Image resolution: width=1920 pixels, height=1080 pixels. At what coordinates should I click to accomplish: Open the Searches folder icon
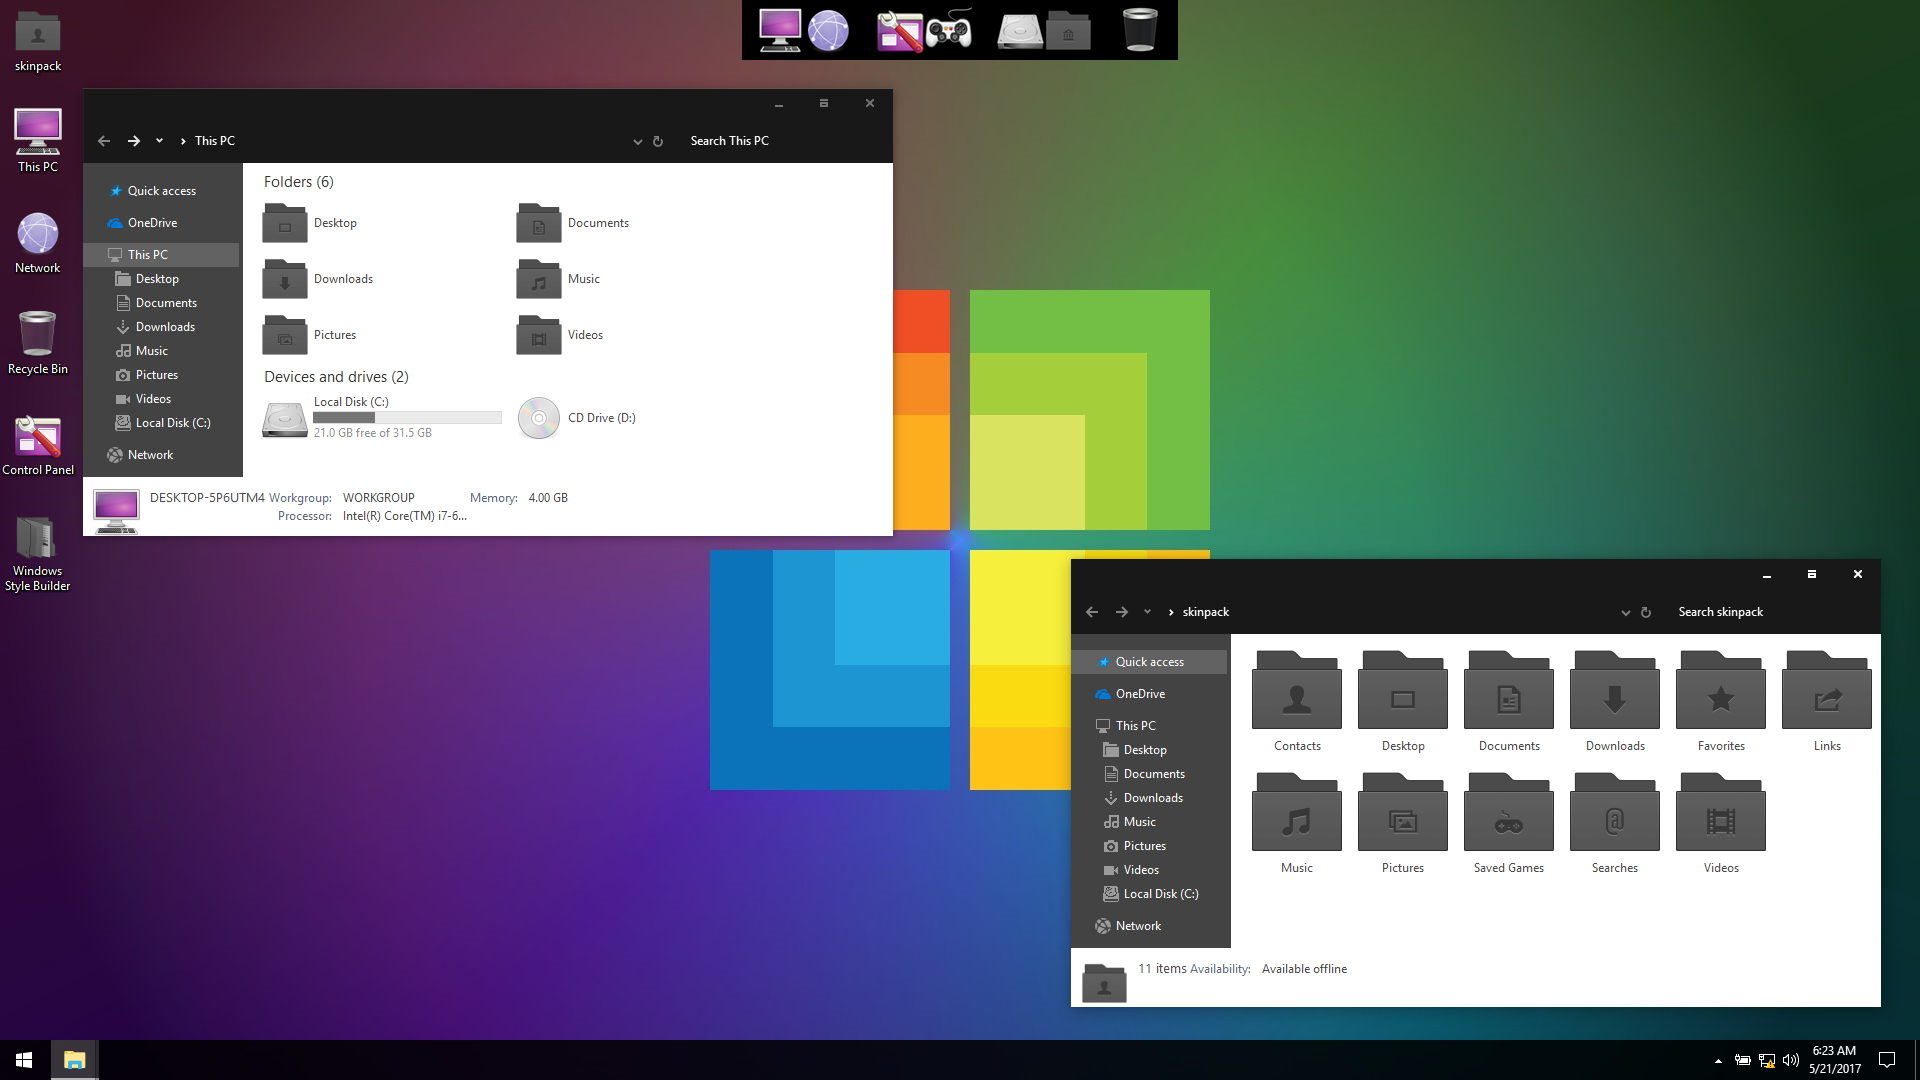click(x=1614, y=813)
